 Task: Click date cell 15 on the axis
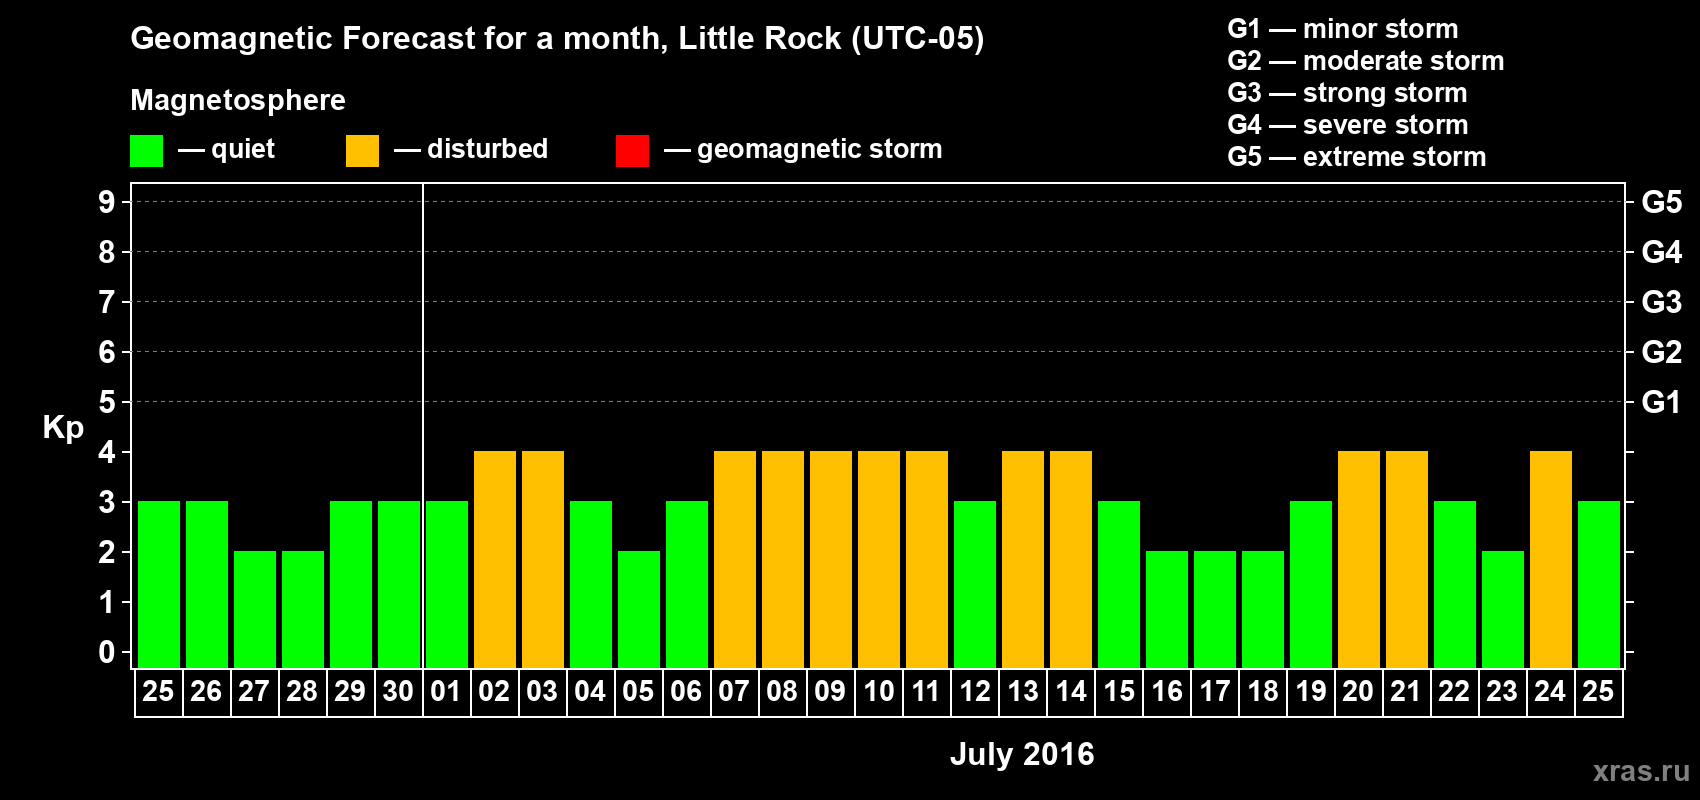click(1119, 692)
